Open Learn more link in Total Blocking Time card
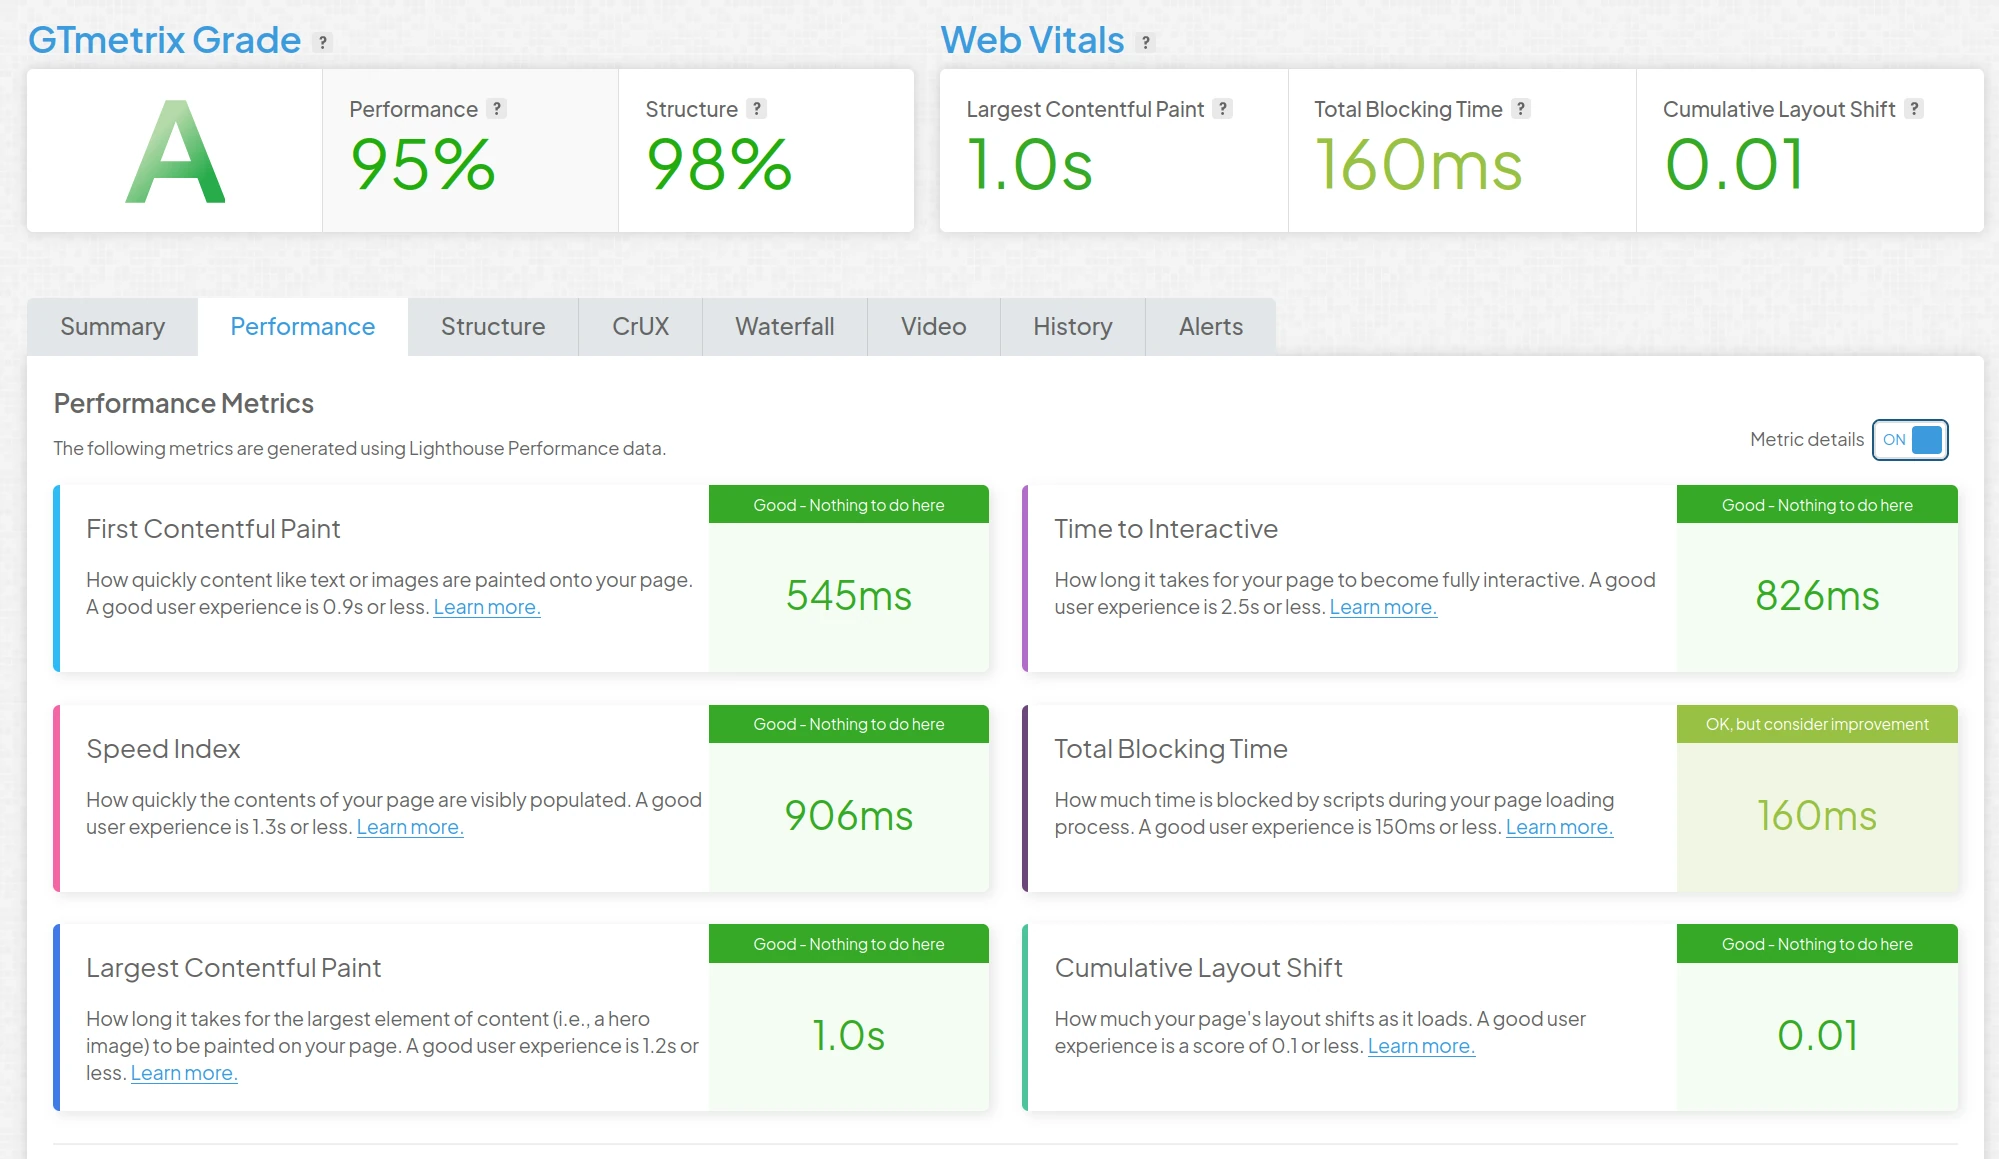This screenshot has height=1159, width=1999. 1559,827
